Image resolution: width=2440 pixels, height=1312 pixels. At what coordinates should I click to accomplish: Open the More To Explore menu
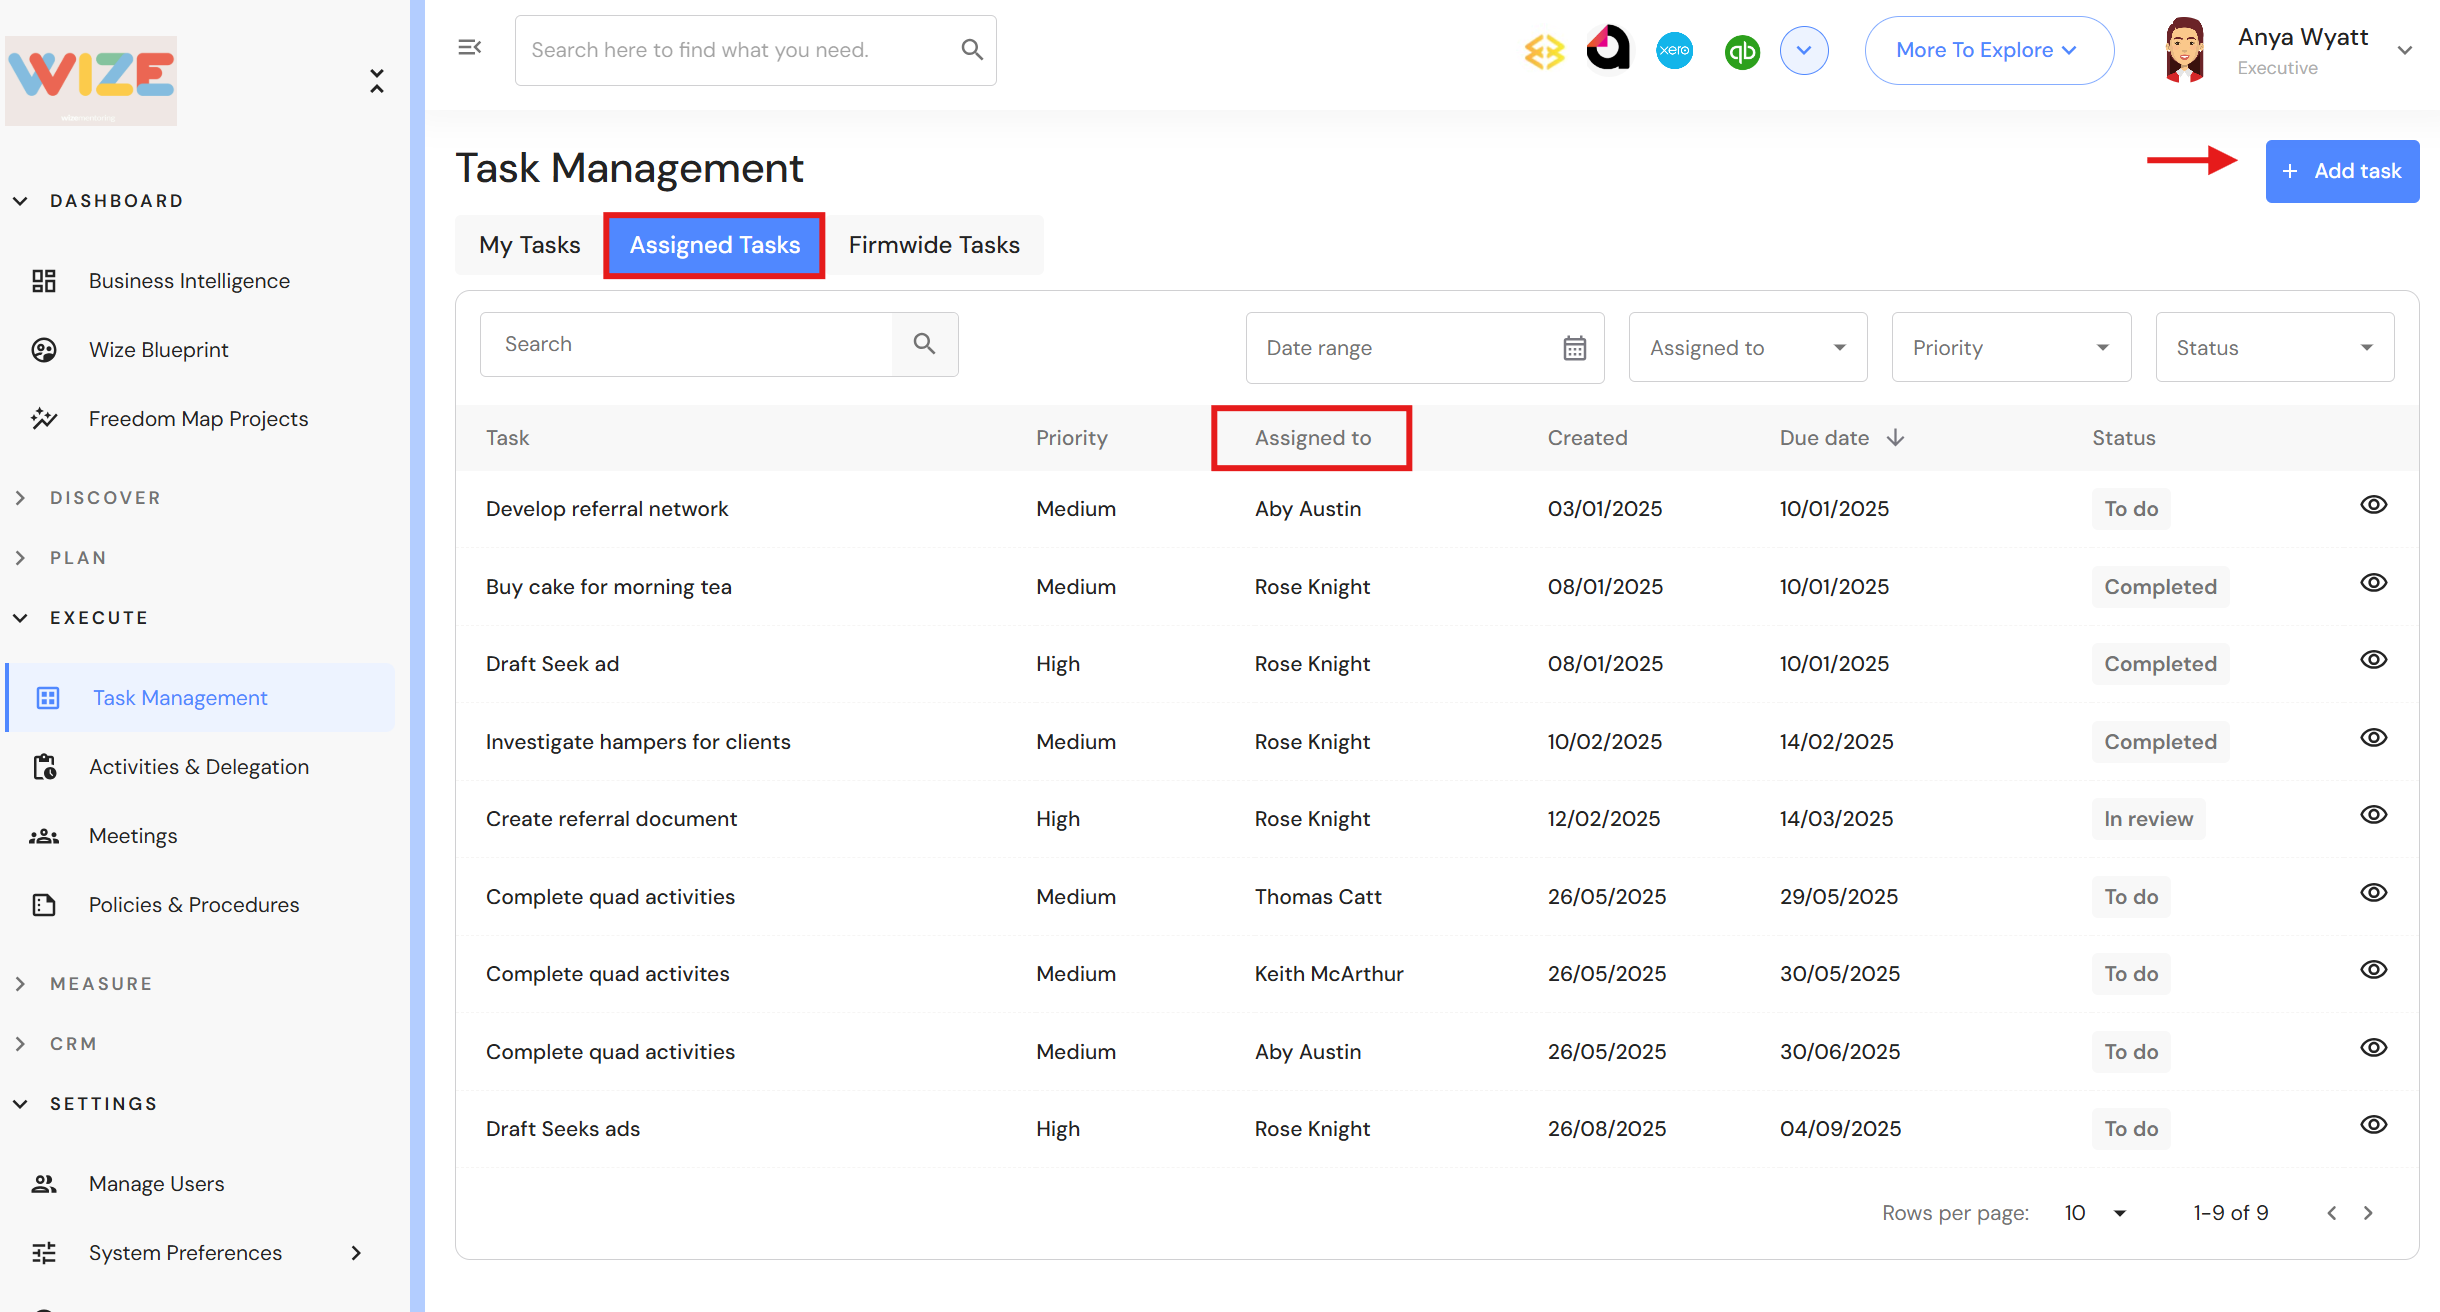coord(1988,50)
